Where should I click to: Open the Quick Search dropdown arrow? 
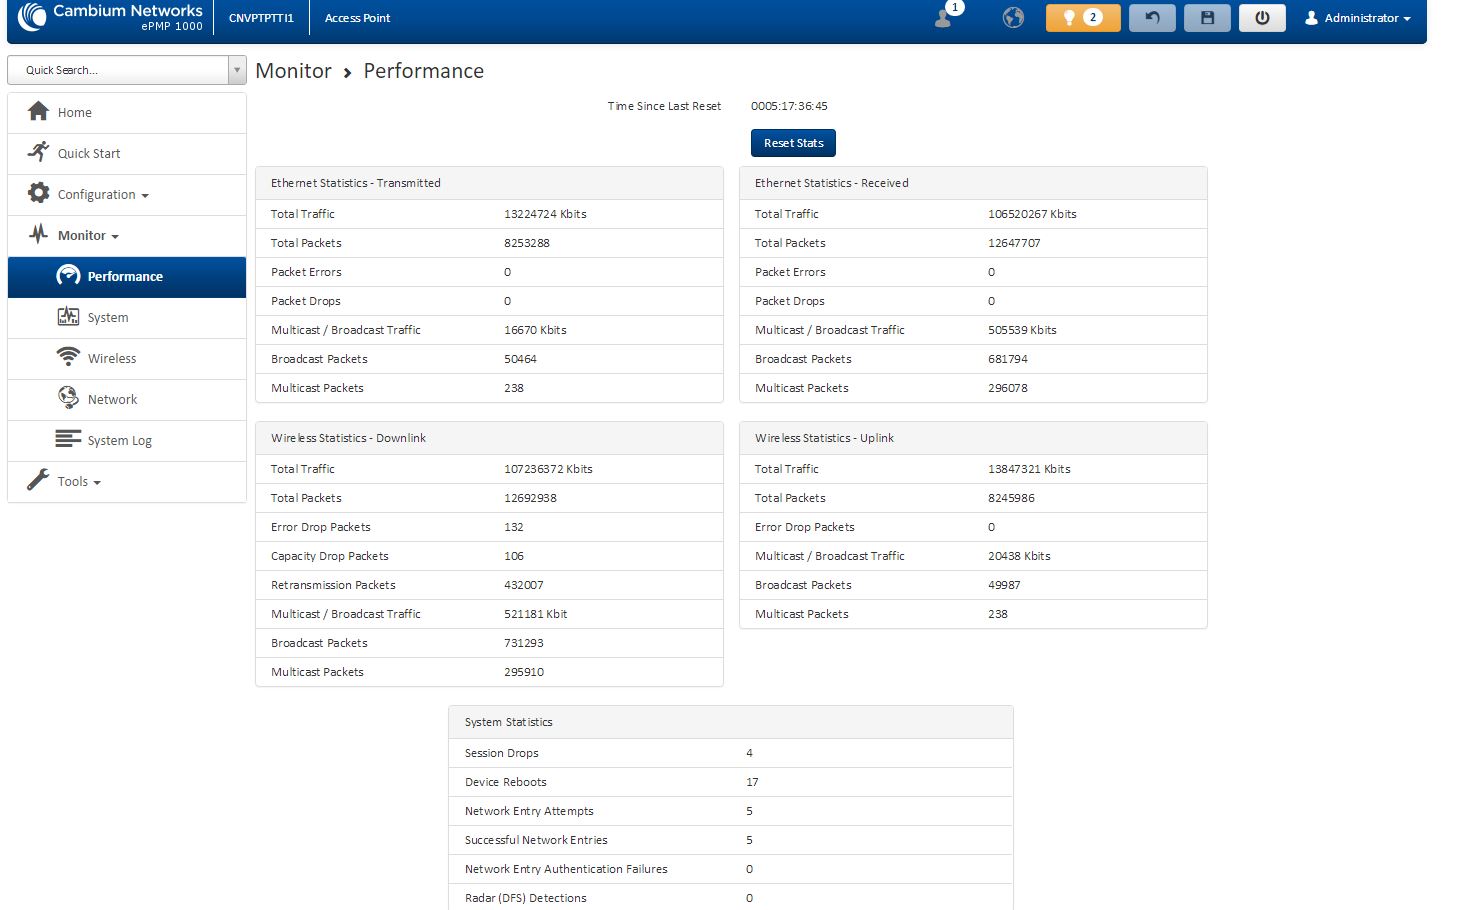[237, 70]
